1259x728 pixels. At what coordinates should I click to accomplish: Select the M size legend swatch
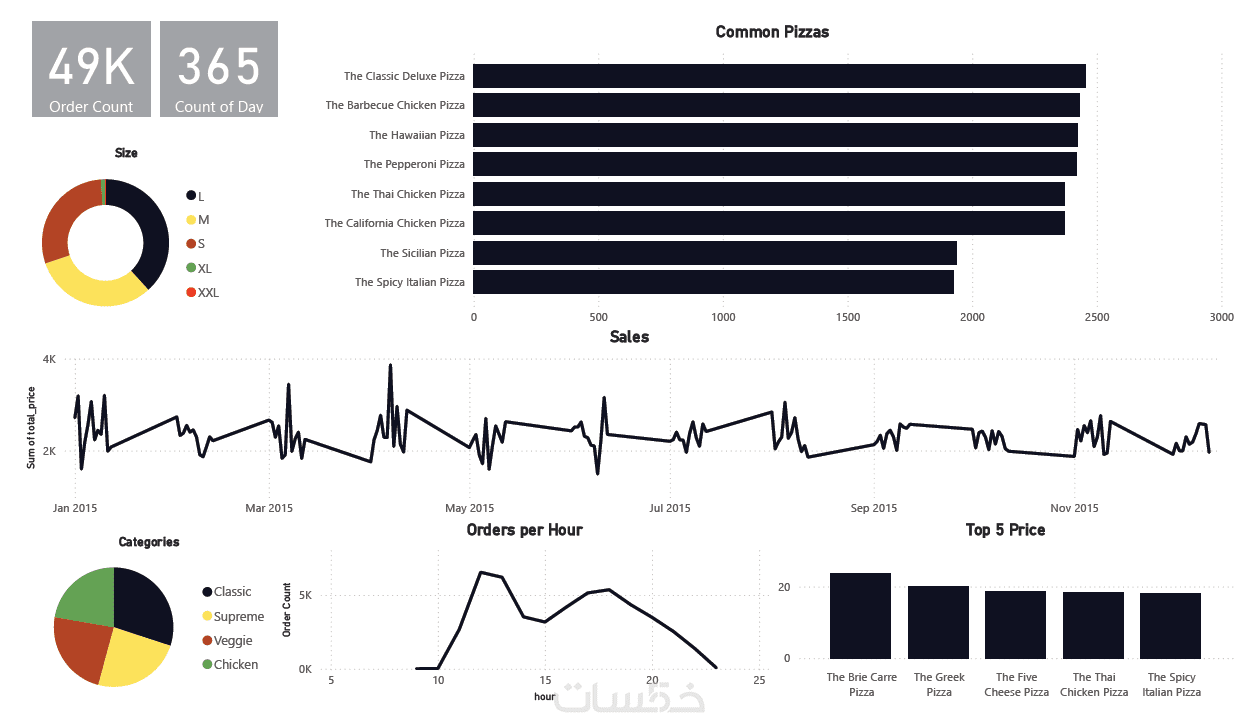[x=191, y=219]
